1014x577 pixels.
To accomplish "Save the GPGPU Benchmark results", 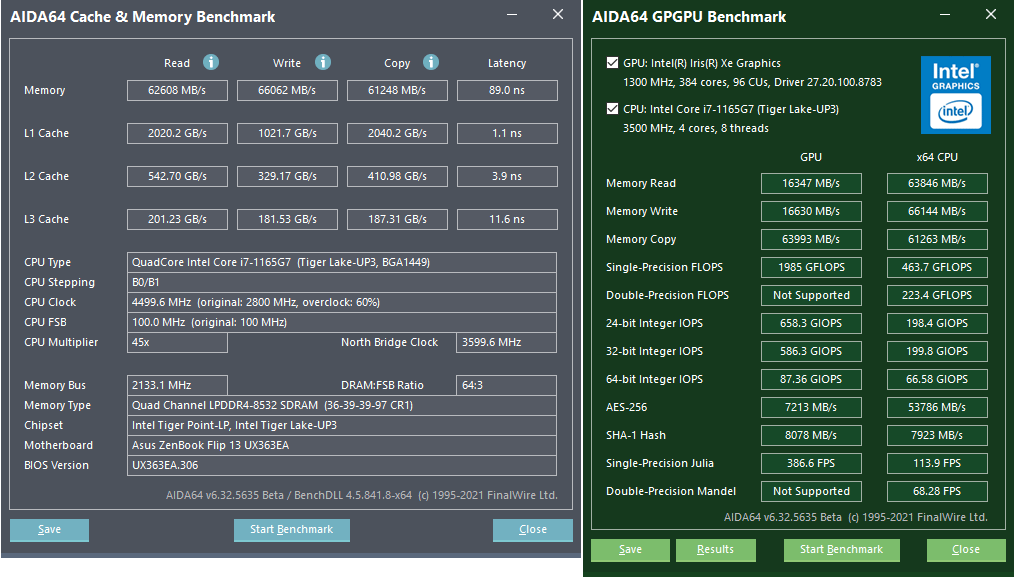I will coord(630,549).
